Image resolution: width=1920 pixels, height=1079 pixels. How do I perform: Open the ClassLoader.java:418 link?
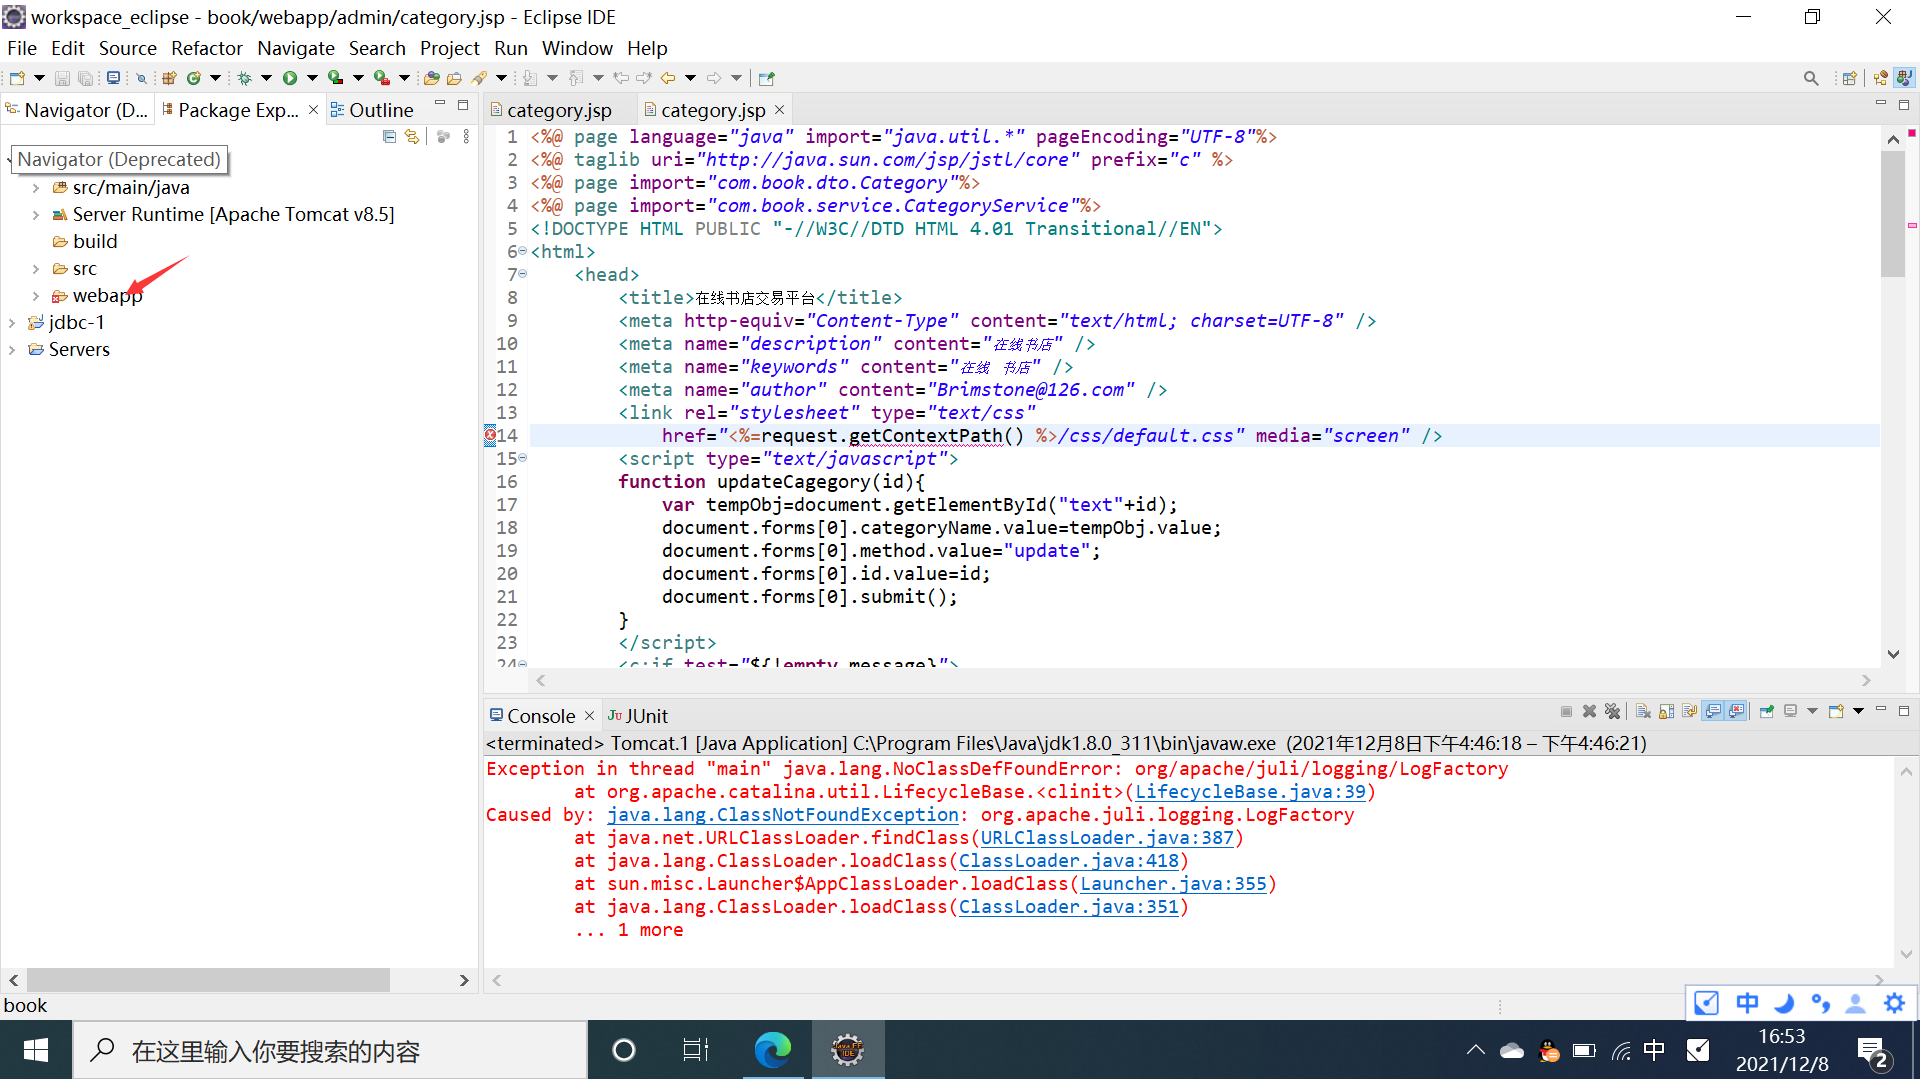pyautogui.click(x=1068, y=861)
